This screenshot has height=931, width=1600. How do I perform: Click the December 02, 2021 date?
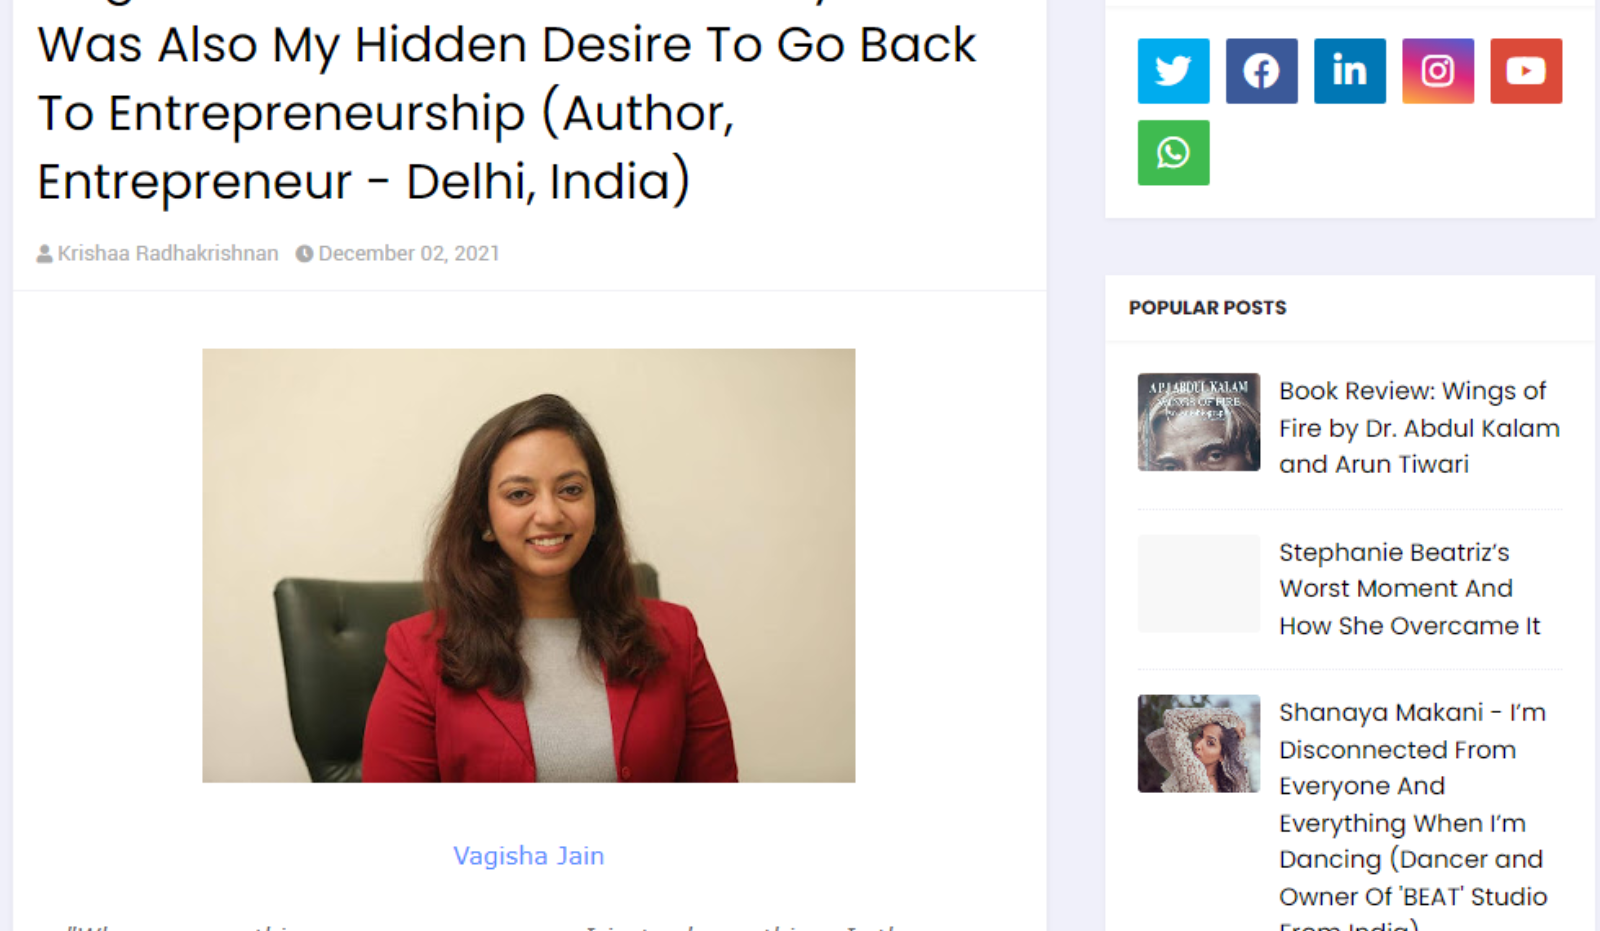(409, 254)
